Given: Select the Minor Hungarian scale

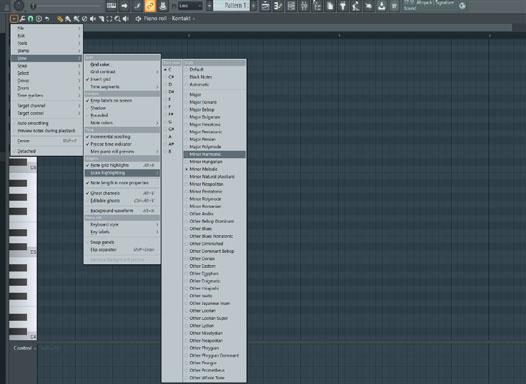Looking at the screenshot, I should point(215,162).
